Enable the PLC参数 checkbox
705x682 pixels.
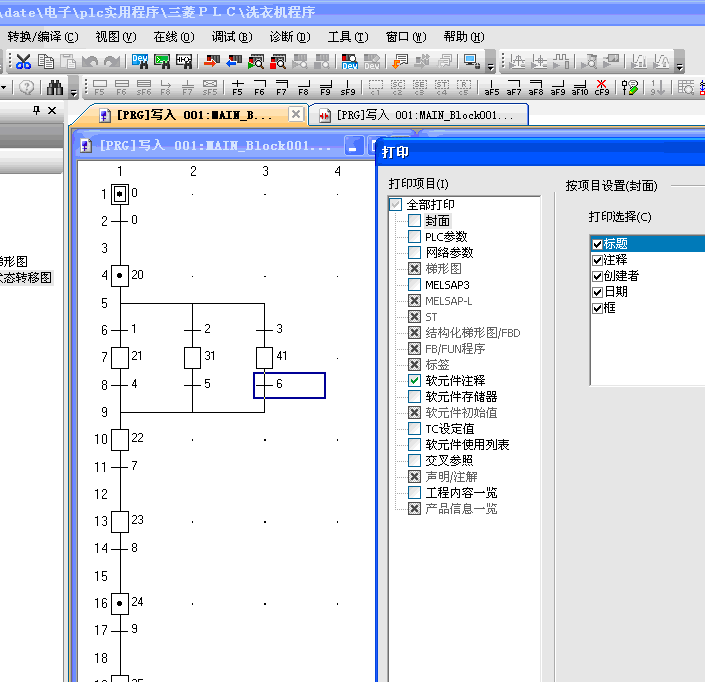click(x=414, y=237)
